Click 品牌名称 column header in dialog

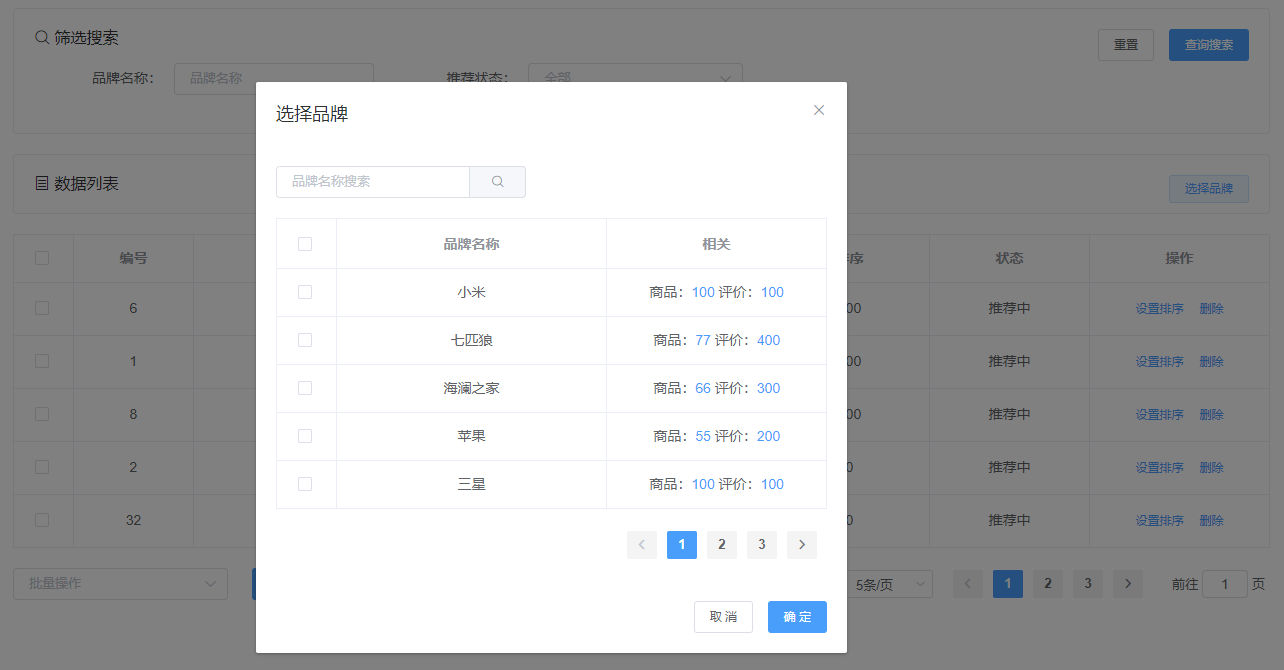(x=471, y=244)
